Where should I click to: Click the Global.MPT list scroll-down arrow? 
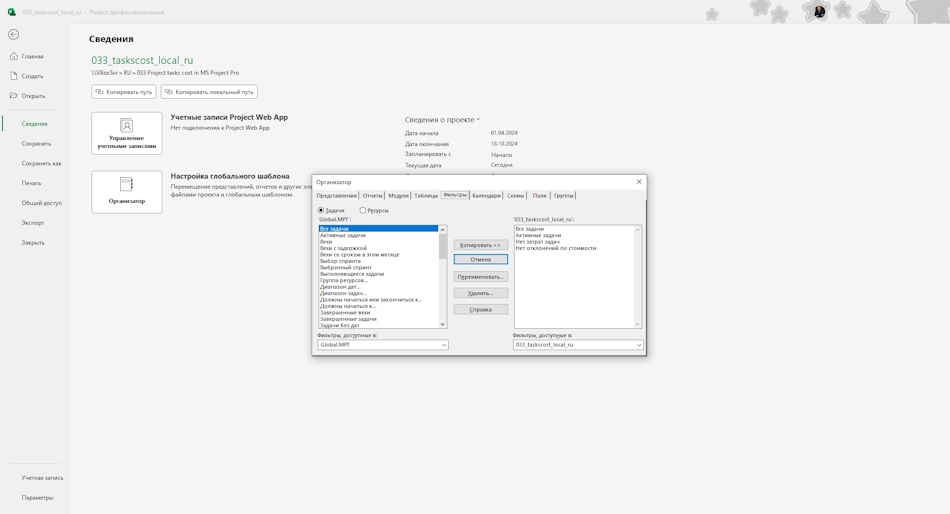pyautogui.click(x=442, y=324)
